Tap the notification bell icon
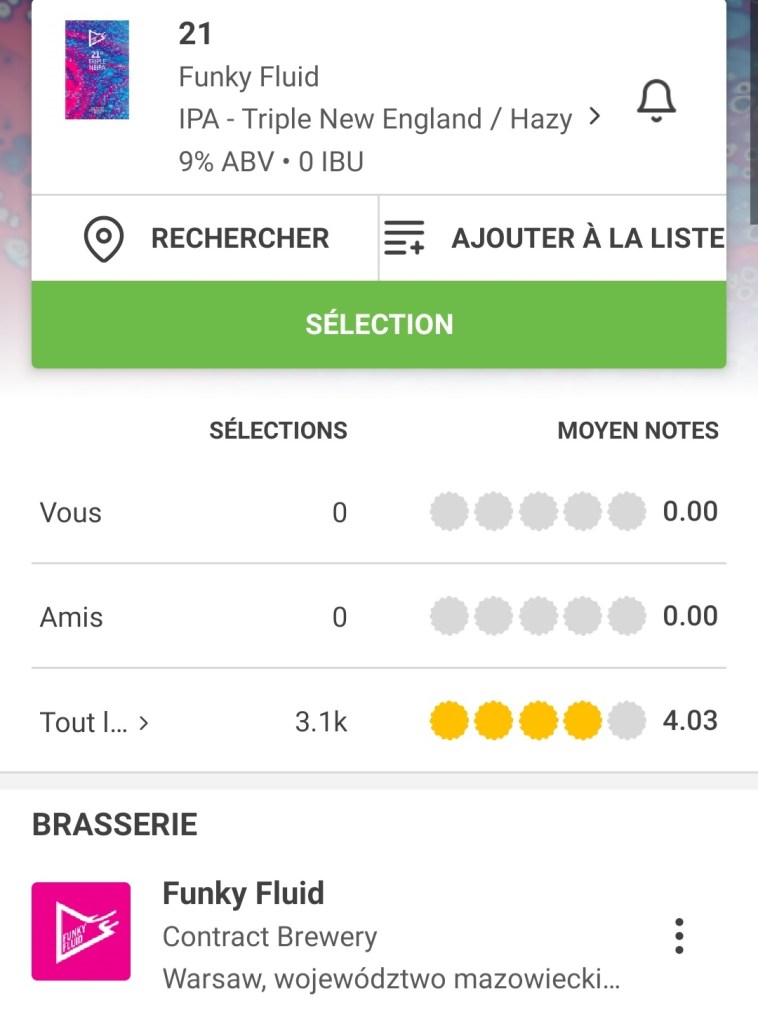This screenshot has width=758, height=1024. [x=656, y=101]
